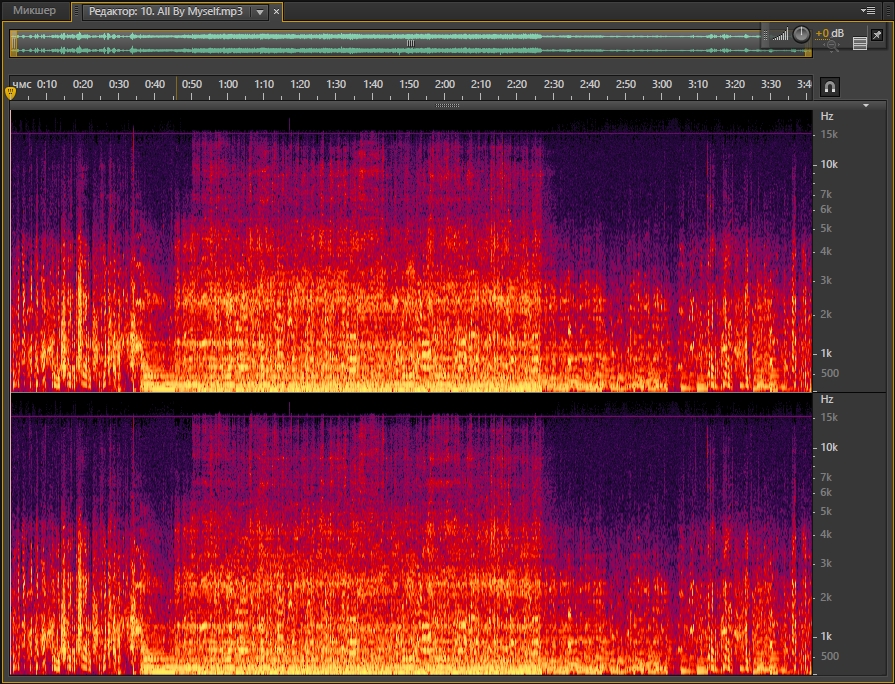This screenshot has width=895, height=684.
Task: Click the volume bars icon in the HUD
Action: tap(780, 35)
